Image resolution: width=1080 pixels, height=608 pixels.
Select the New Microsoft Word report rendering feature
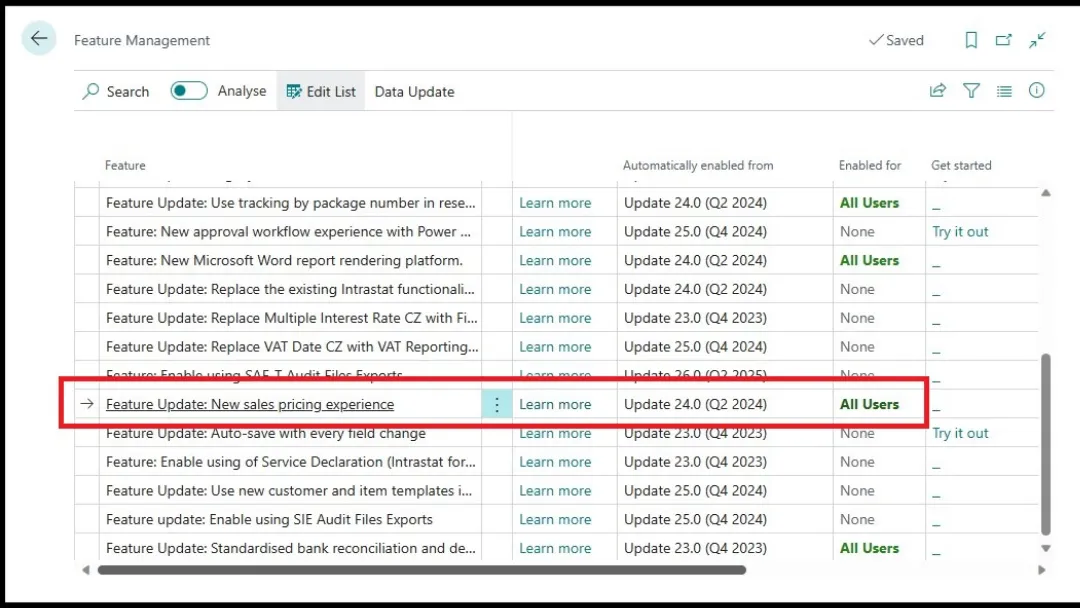[284, 261]
